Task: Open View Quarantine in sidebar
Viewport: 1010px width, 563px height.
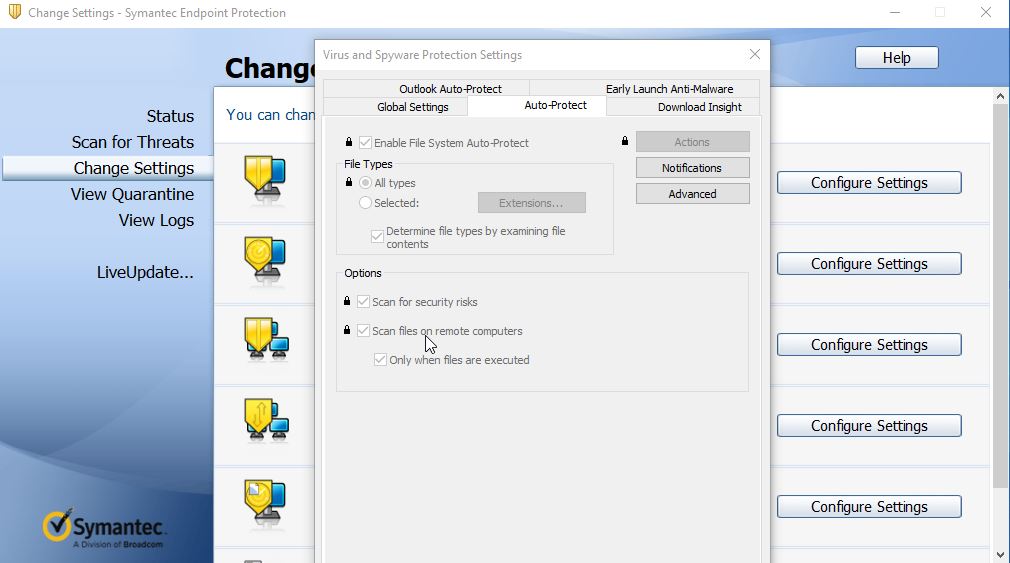Action: [x=132, y=194]
